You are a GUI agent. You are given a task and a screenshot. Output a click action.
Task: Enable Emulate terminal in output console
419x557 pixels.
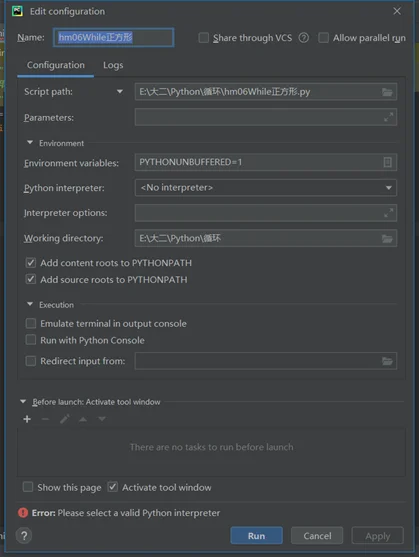31,323
